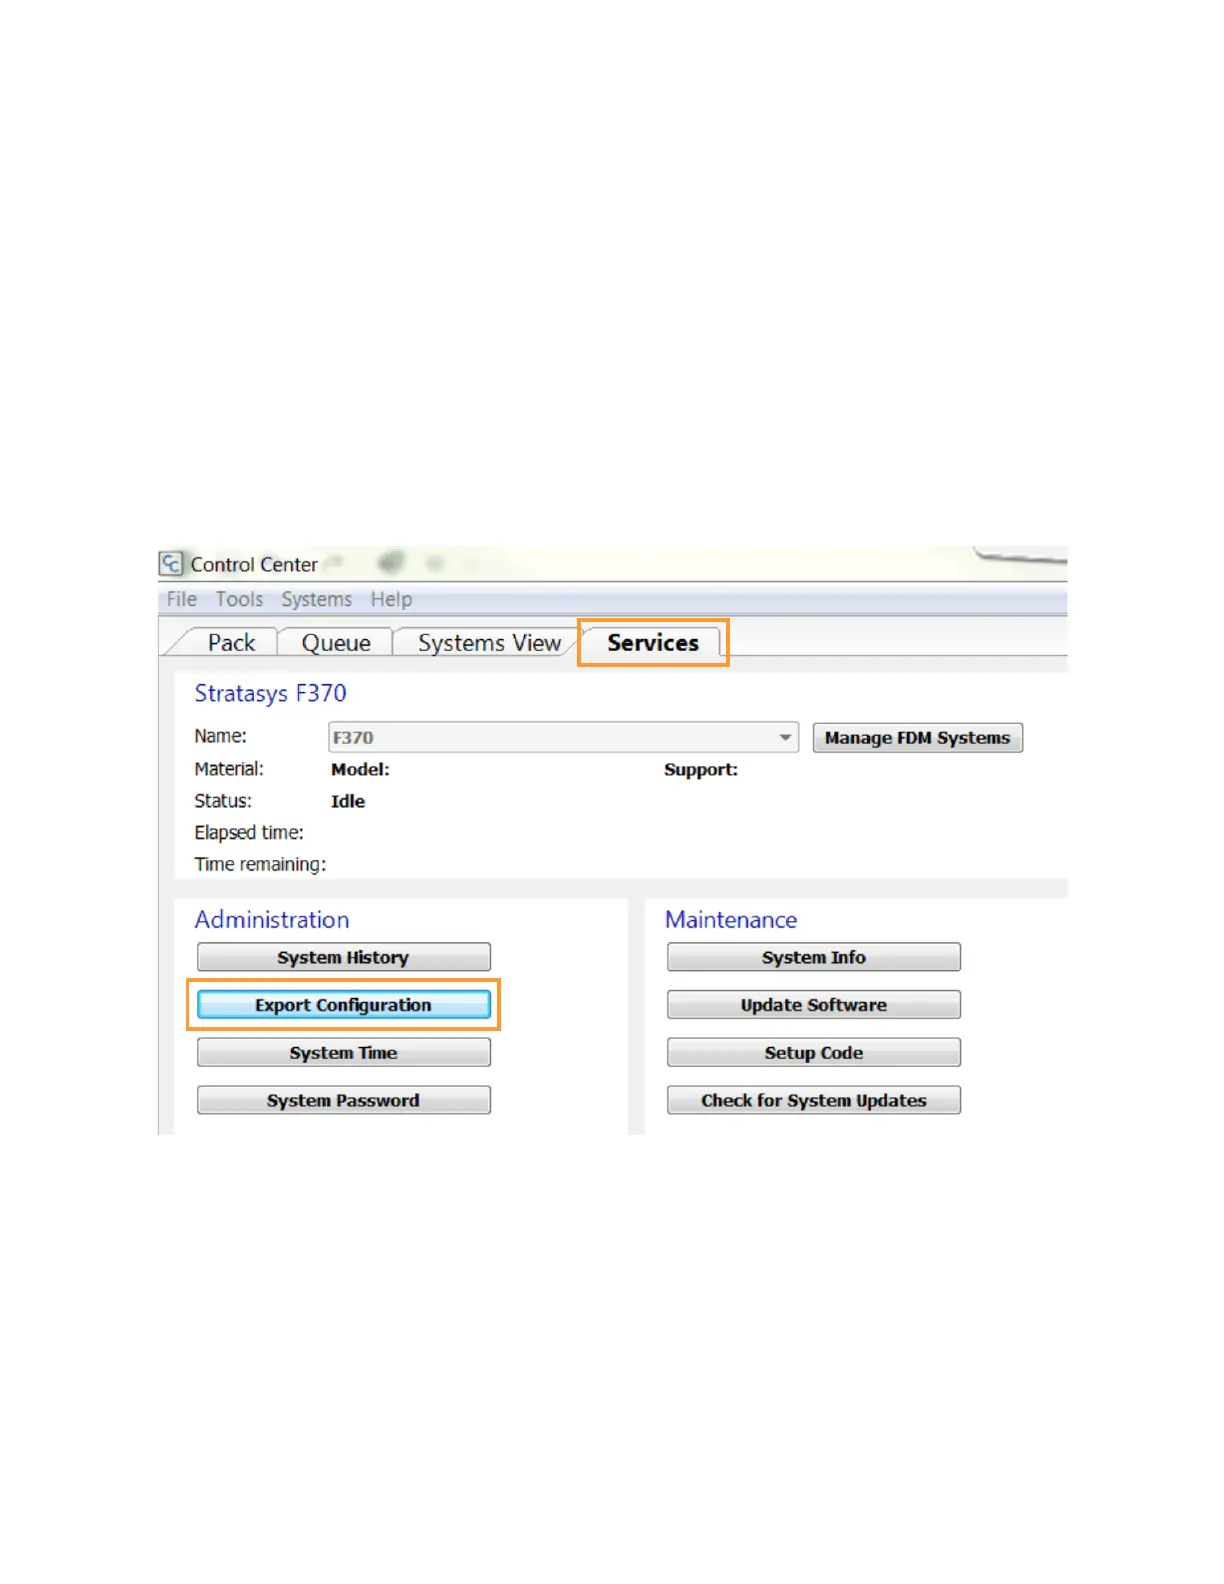The width and height of the screenshot is (1224, 1584).
Task: Expand the Name dropdown arrow
Action: tap(785, 738)
